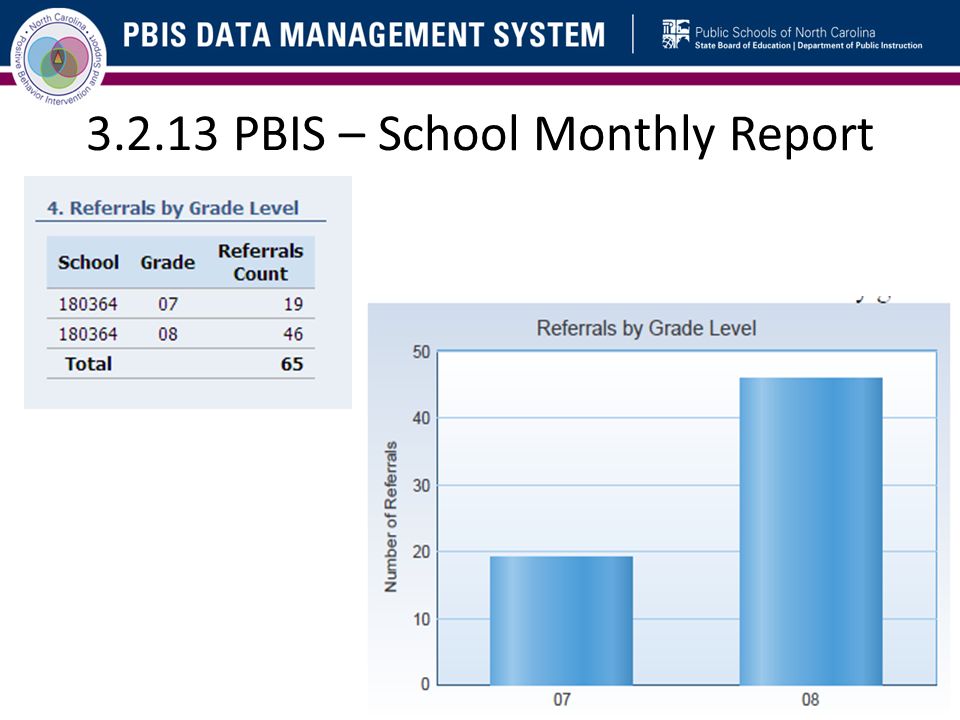Viewport: 960px width, 720px height.
Task: Click the Total row label
Action: (89, 364)
